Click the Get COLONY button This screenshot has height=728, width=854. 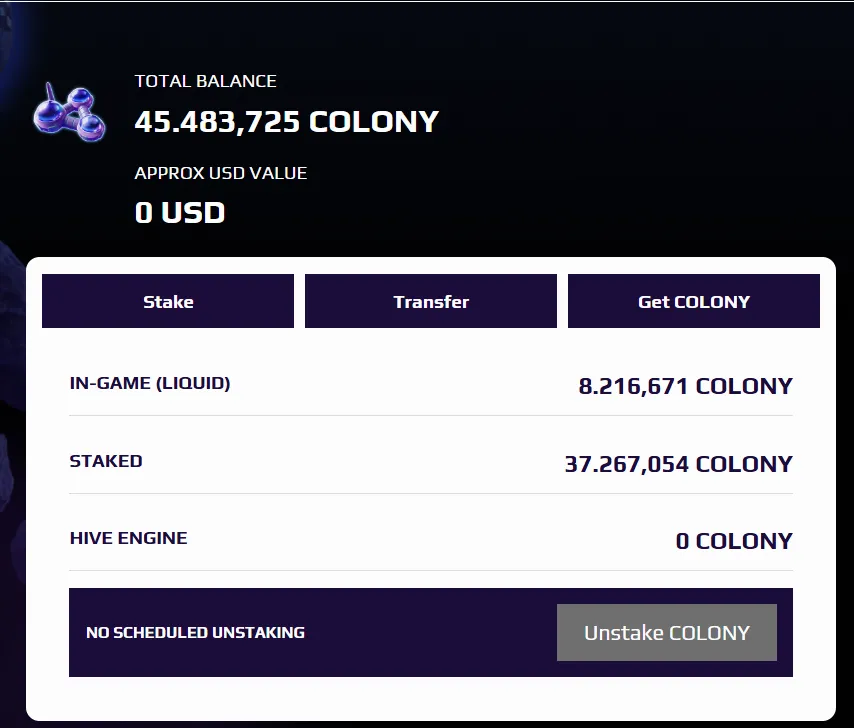click(x=694, y=301)
